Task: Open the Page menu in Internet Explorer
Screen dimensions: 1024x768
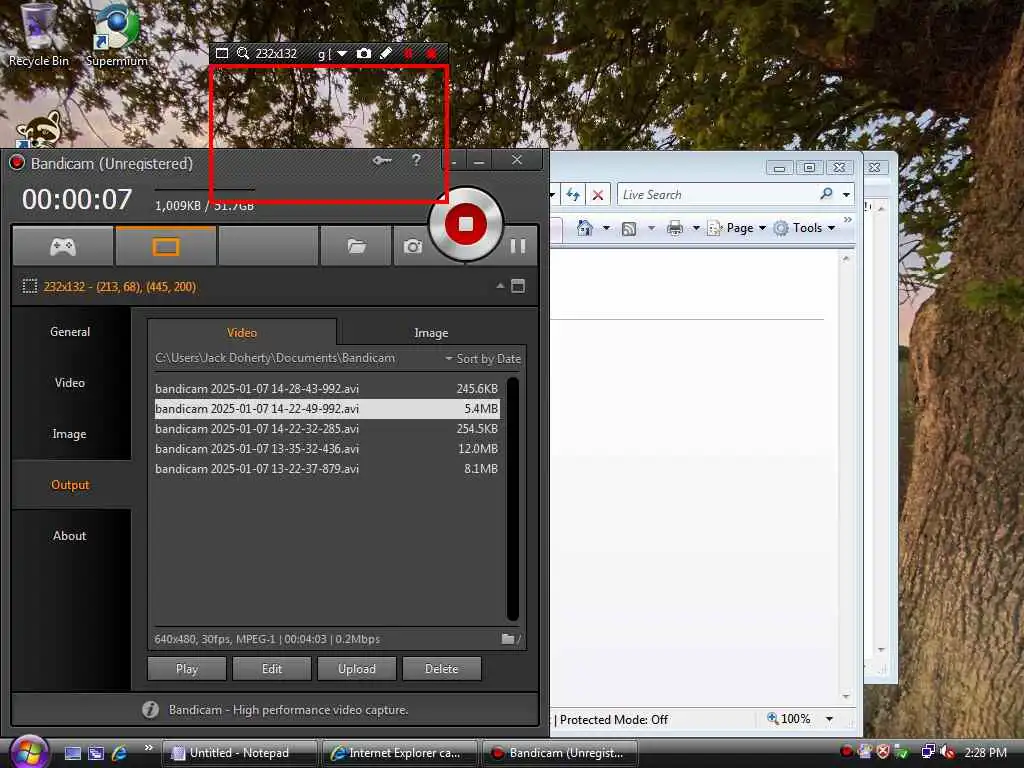Action: (737, 228)
